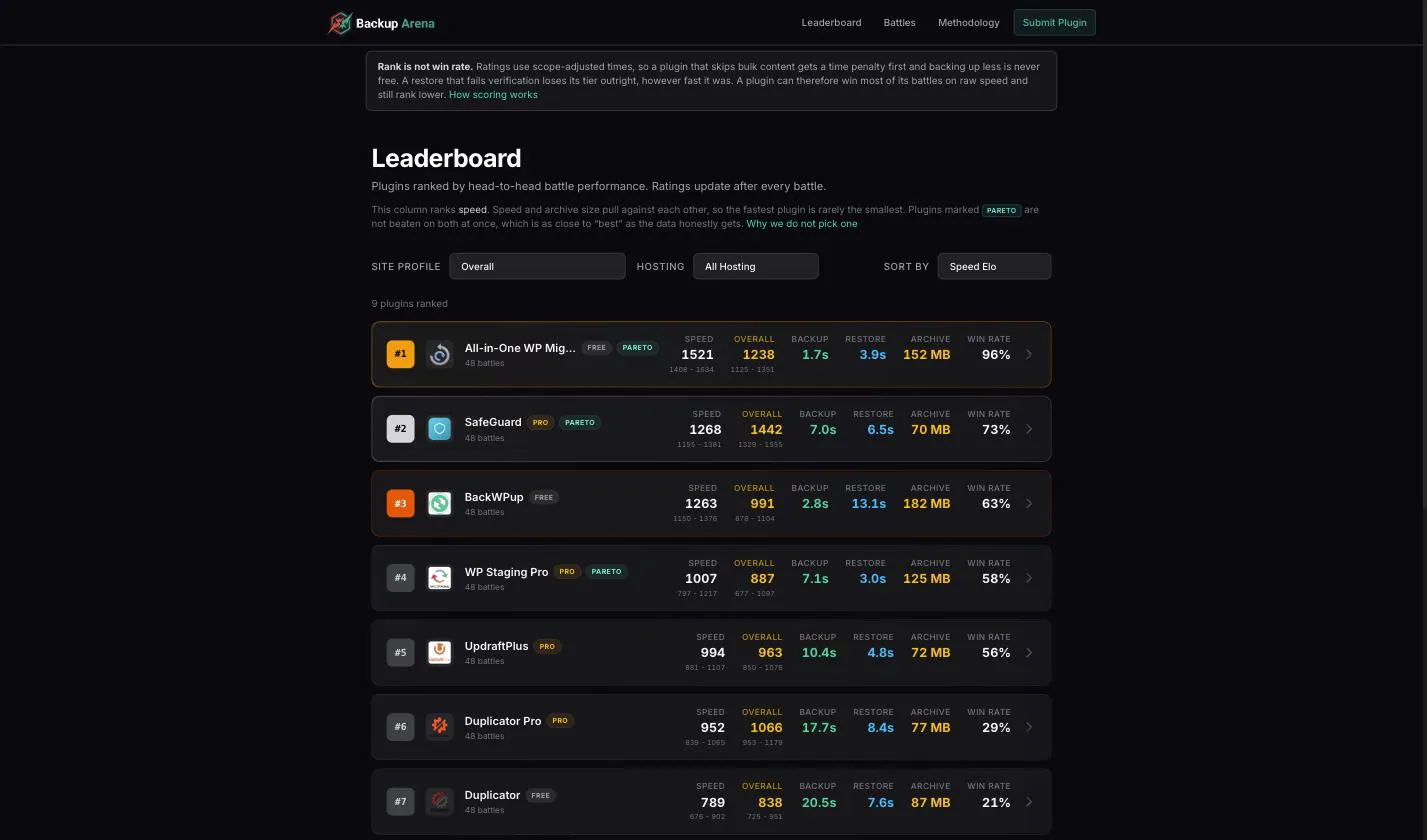Open the Hosting dropdown showing All Hosting
1427x840 pixels.
(x=755, y=266)
